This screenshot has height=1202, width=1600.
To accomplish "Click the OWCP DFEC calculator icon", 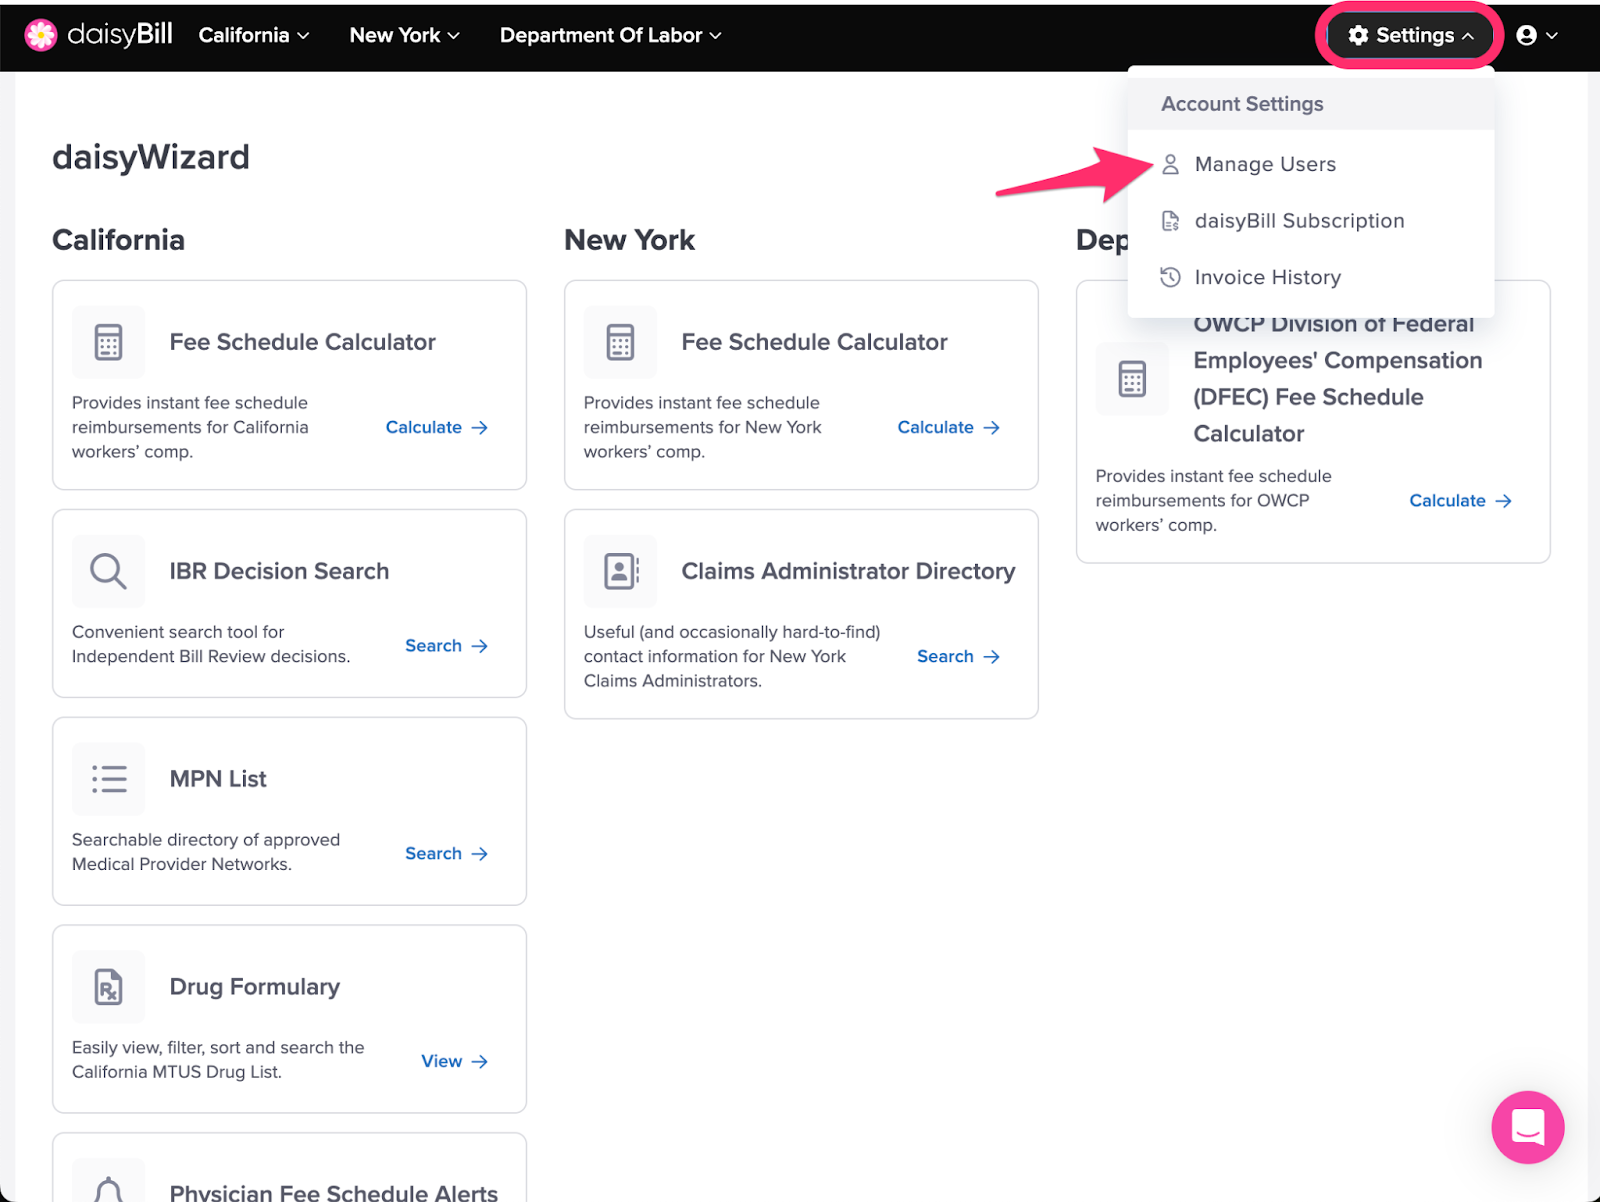I will click(1131, 379).
